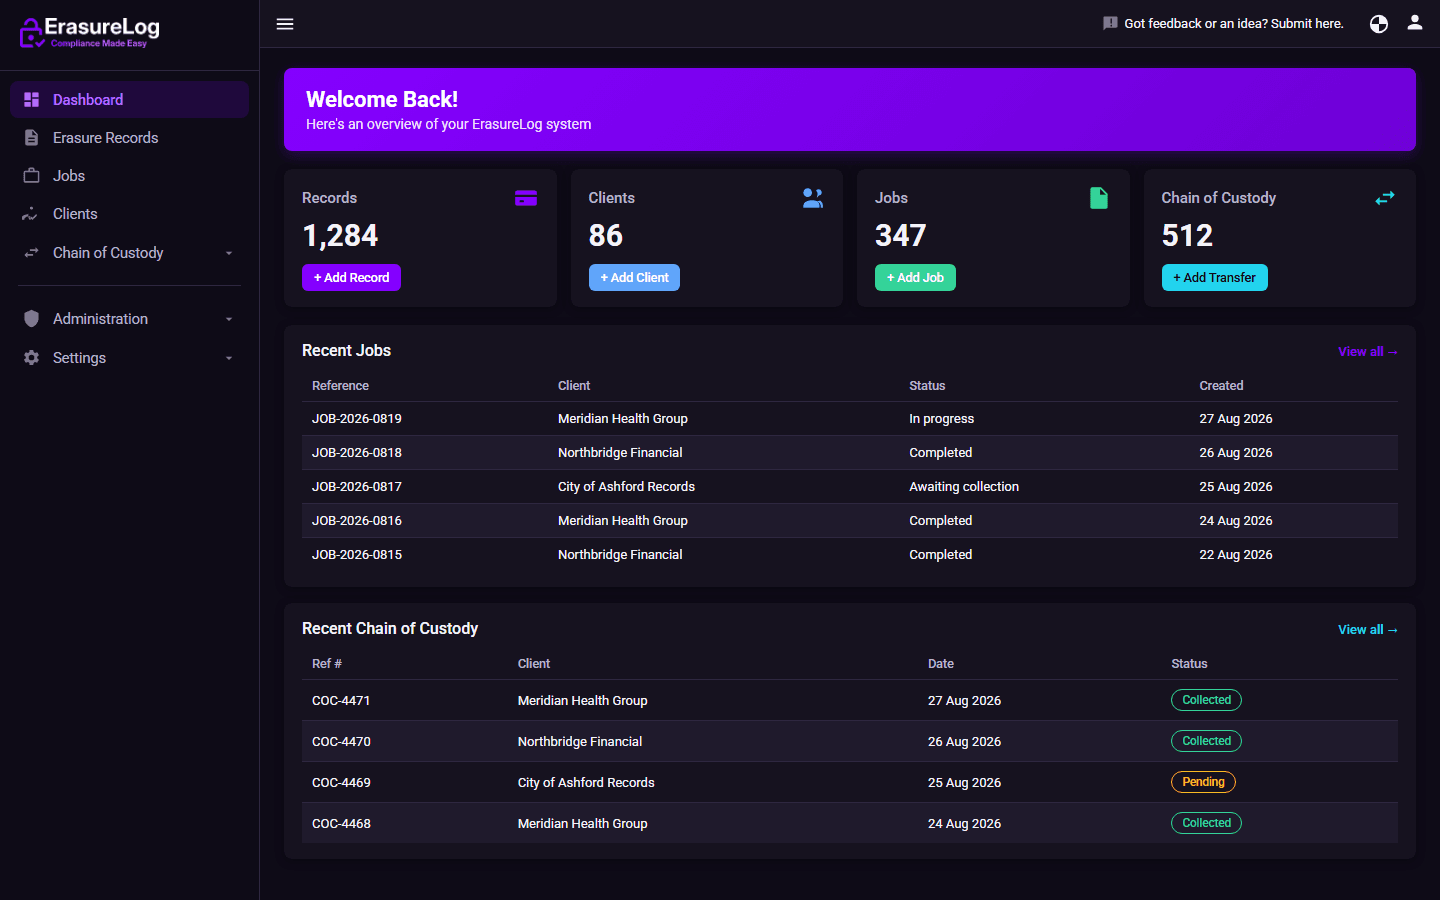The width and height of the screenshot is (1440, 900).
Task: Click the Jobs card file icon
Action: point(1099,198)
